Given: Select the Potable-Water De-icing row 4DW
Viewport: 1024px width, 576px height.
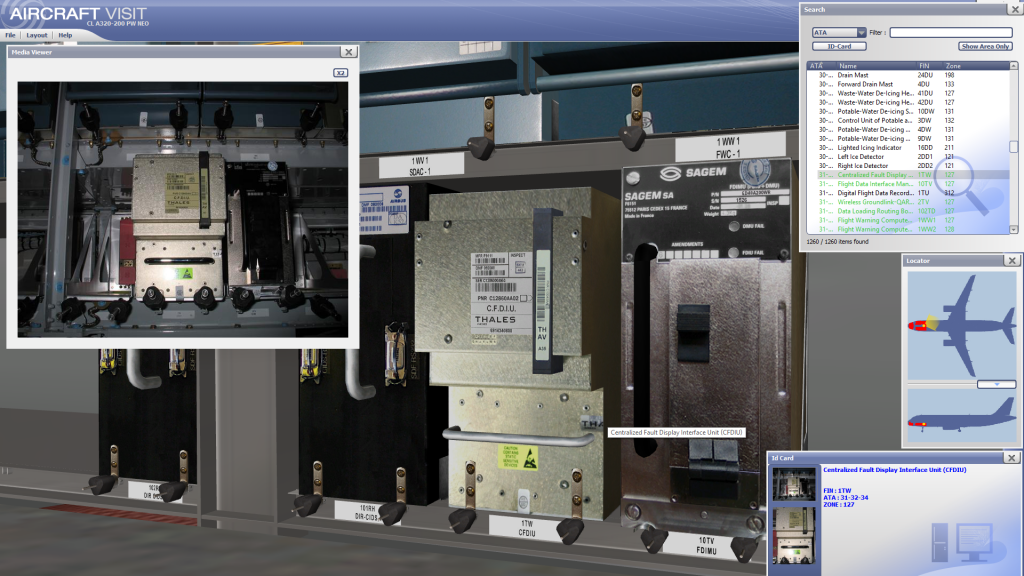Looking at the screenshot, I should pos(908,129).
